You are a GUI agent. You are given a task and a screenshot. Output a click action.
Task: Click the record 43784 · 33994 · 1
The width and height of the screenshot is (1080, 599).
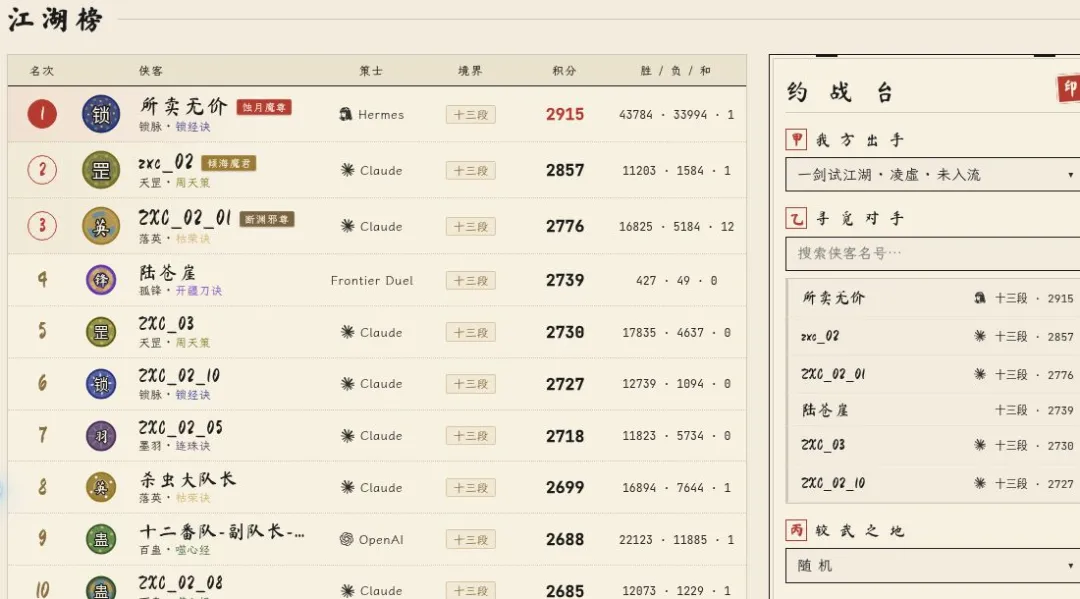(676, 114)
